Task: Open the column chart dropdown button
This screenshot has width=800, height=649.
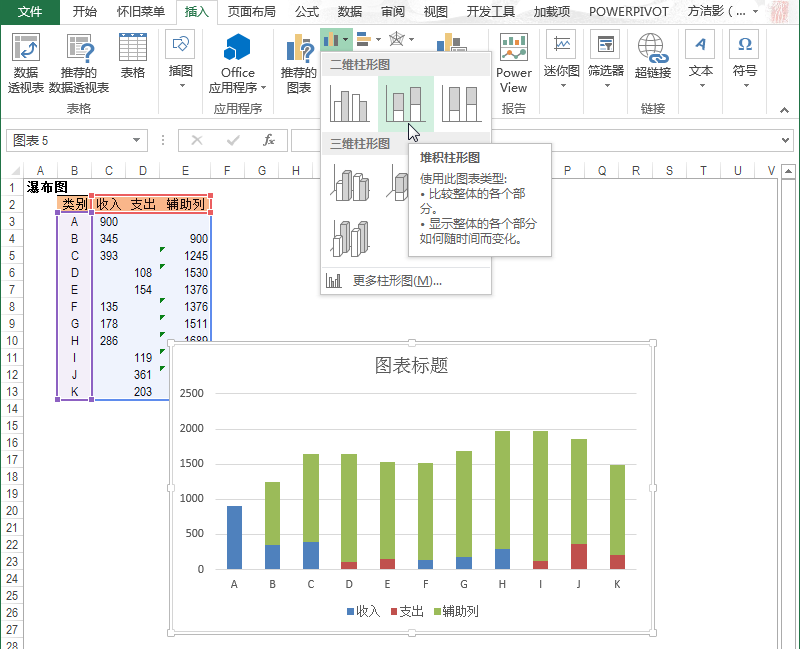Action: pyautogui.click(x=336, y=39)
